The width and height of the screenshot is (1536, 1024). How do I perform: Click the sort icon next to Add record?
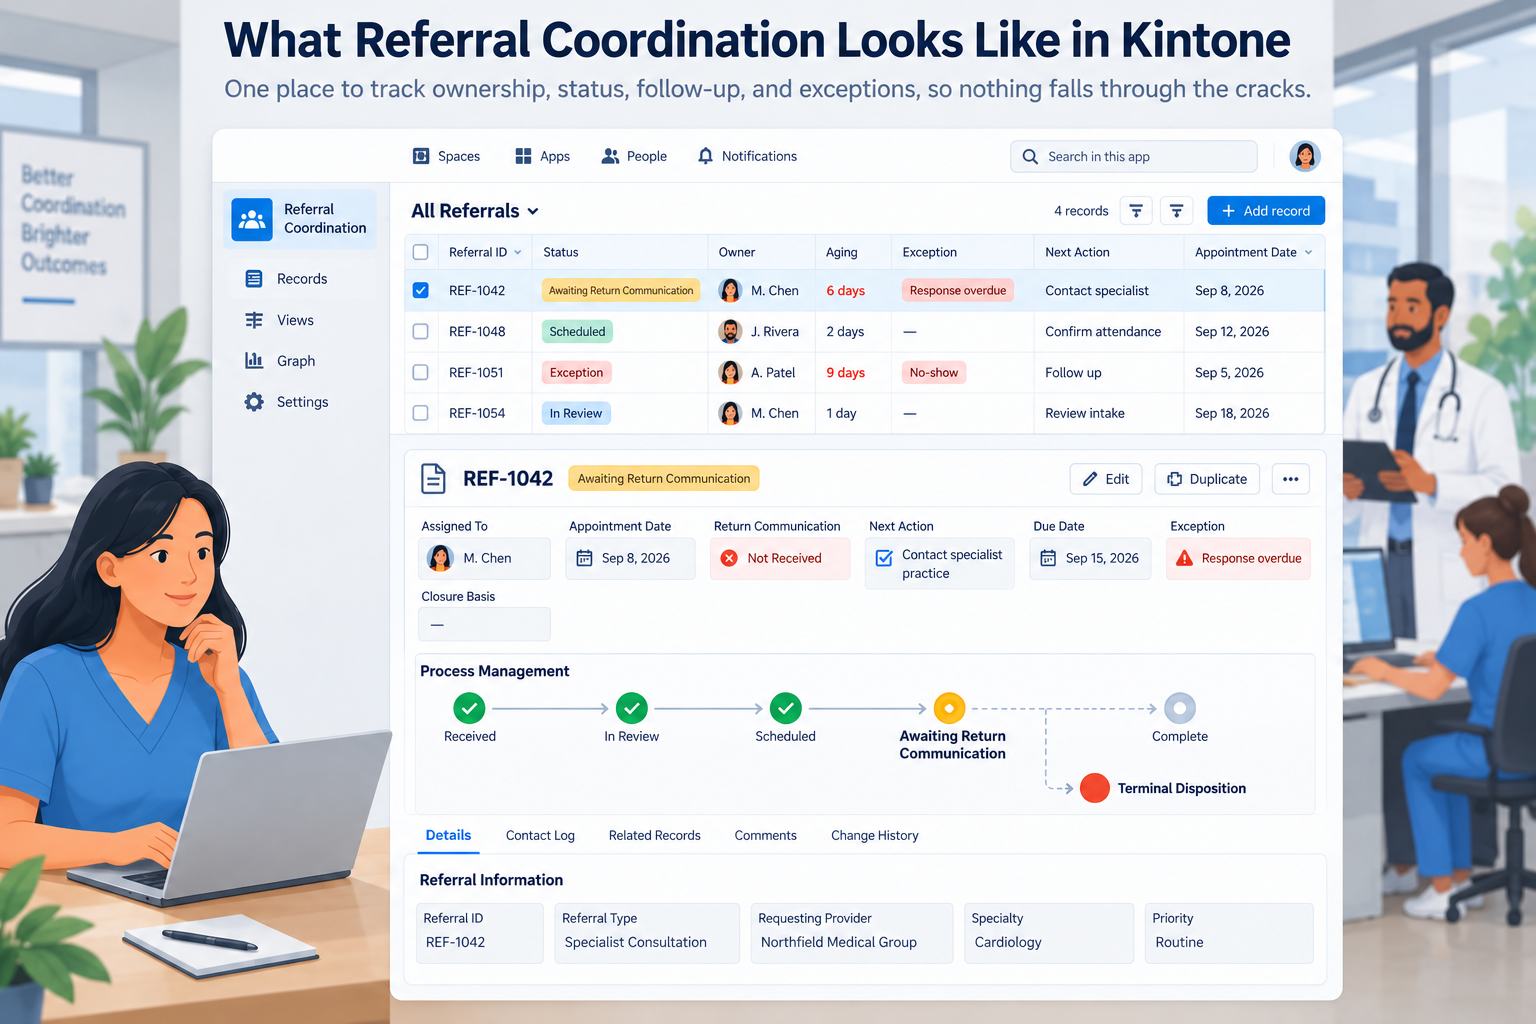point(1177,211)
